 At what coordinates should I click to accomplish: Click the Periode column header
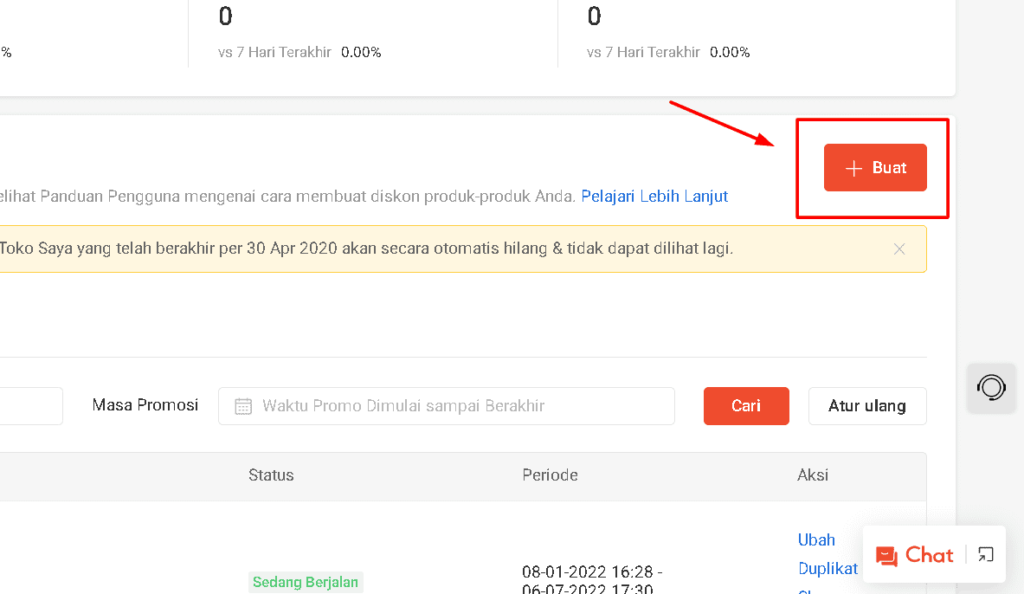point(550,475)
